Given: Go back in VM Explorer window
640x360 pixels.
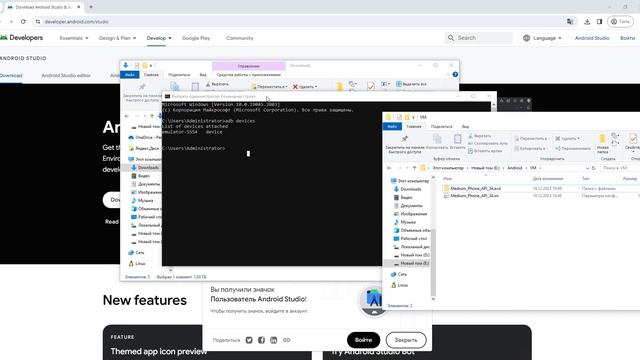Looking at the screenshot, I should (389, 168).
